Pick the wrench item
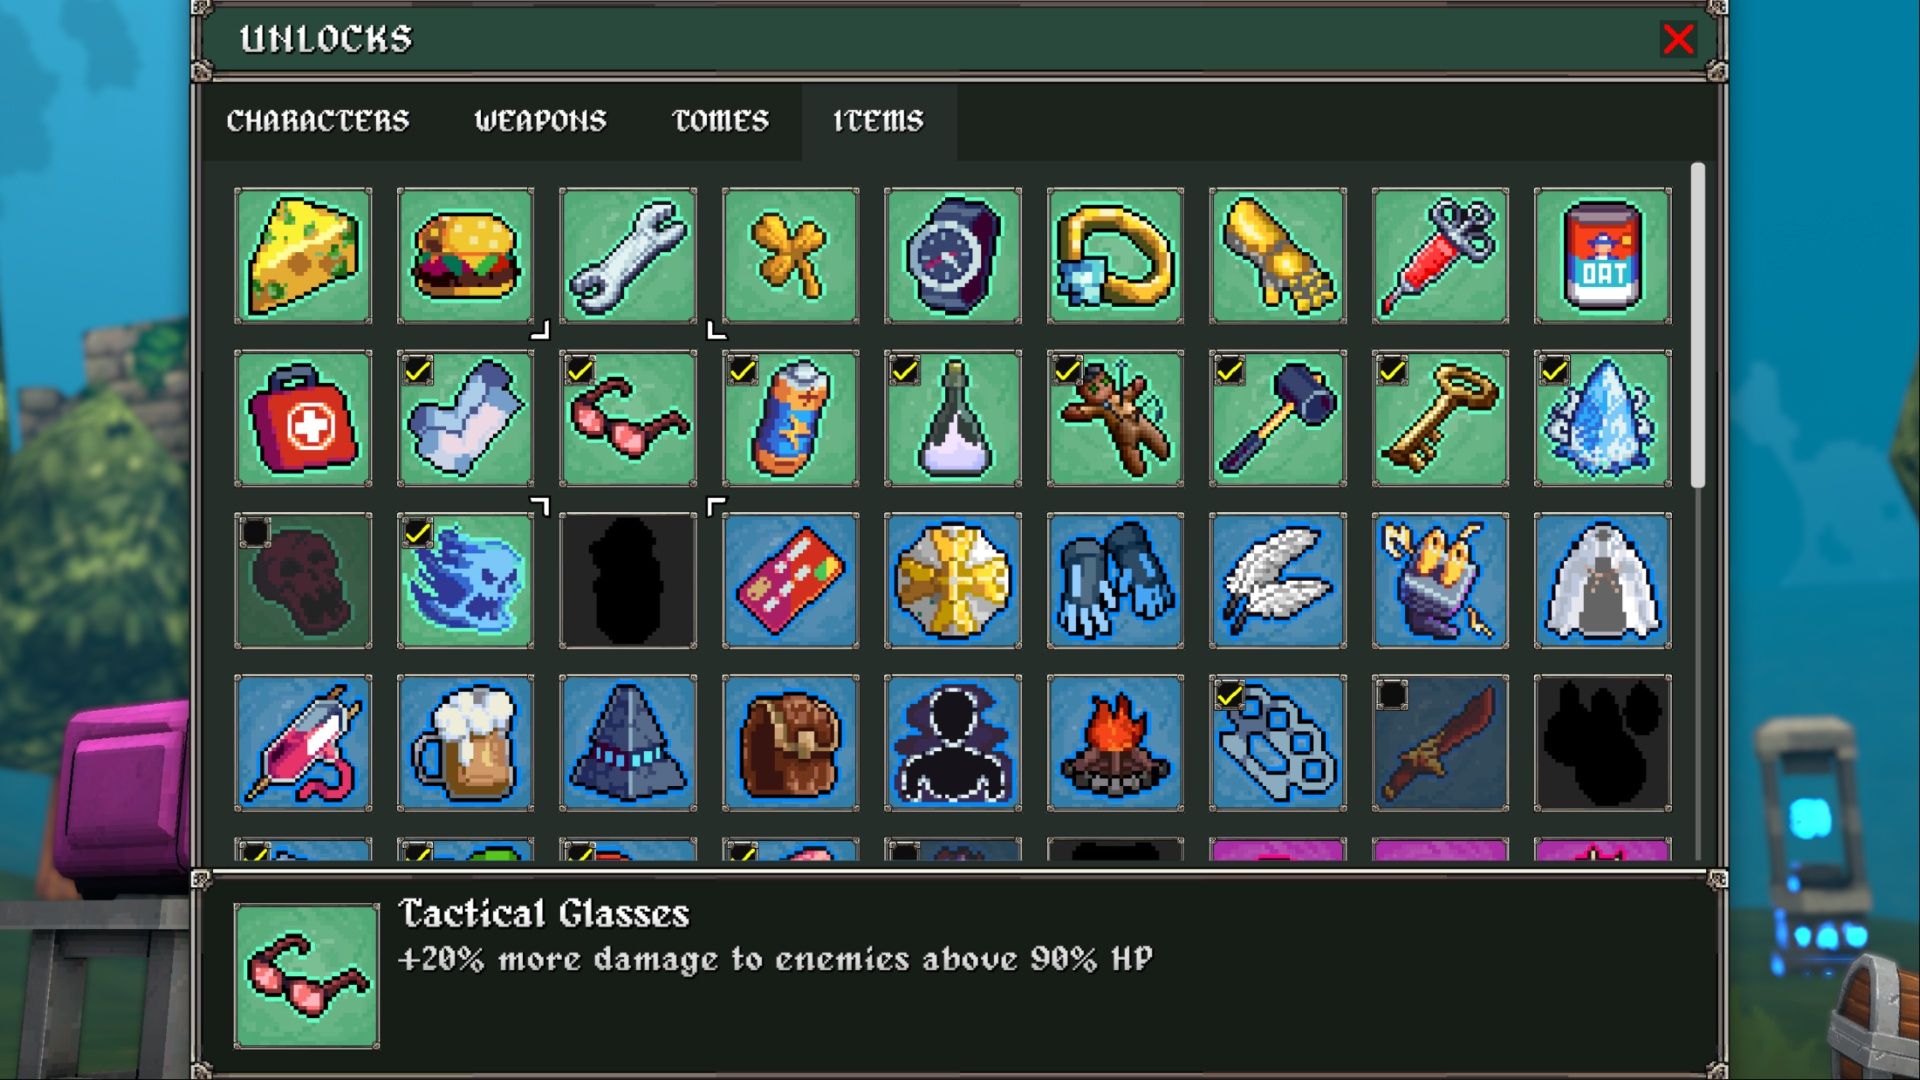The width and height of the screenshot is (1920, 1080). pyautogui.click(x=628, y=256)
